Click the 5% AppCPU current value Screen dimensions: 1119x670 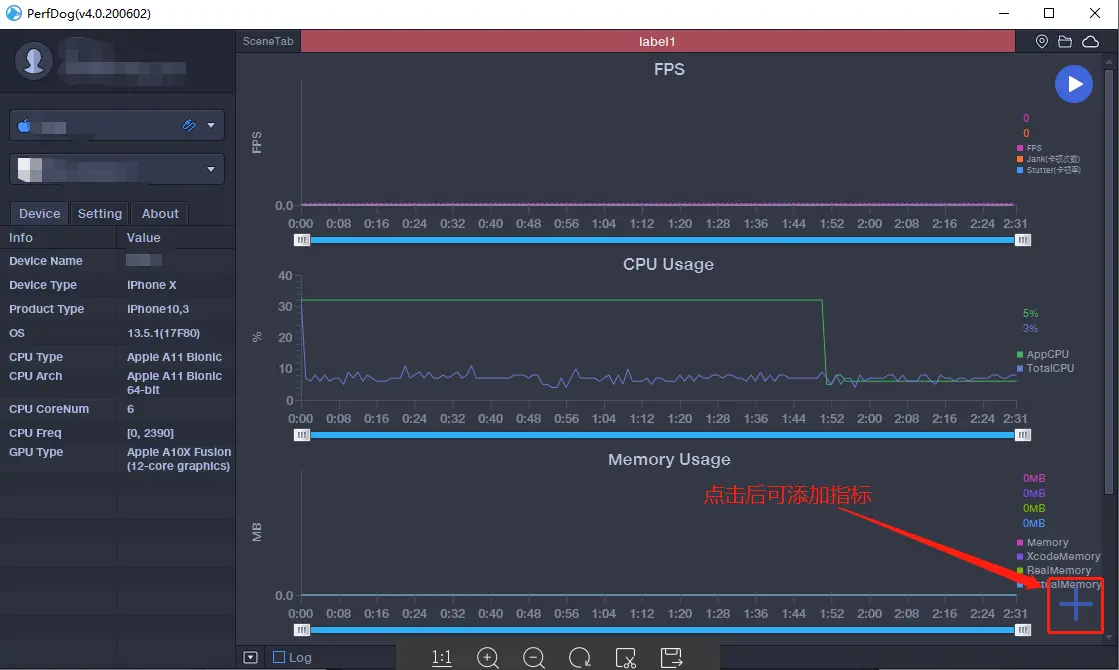1030,313
